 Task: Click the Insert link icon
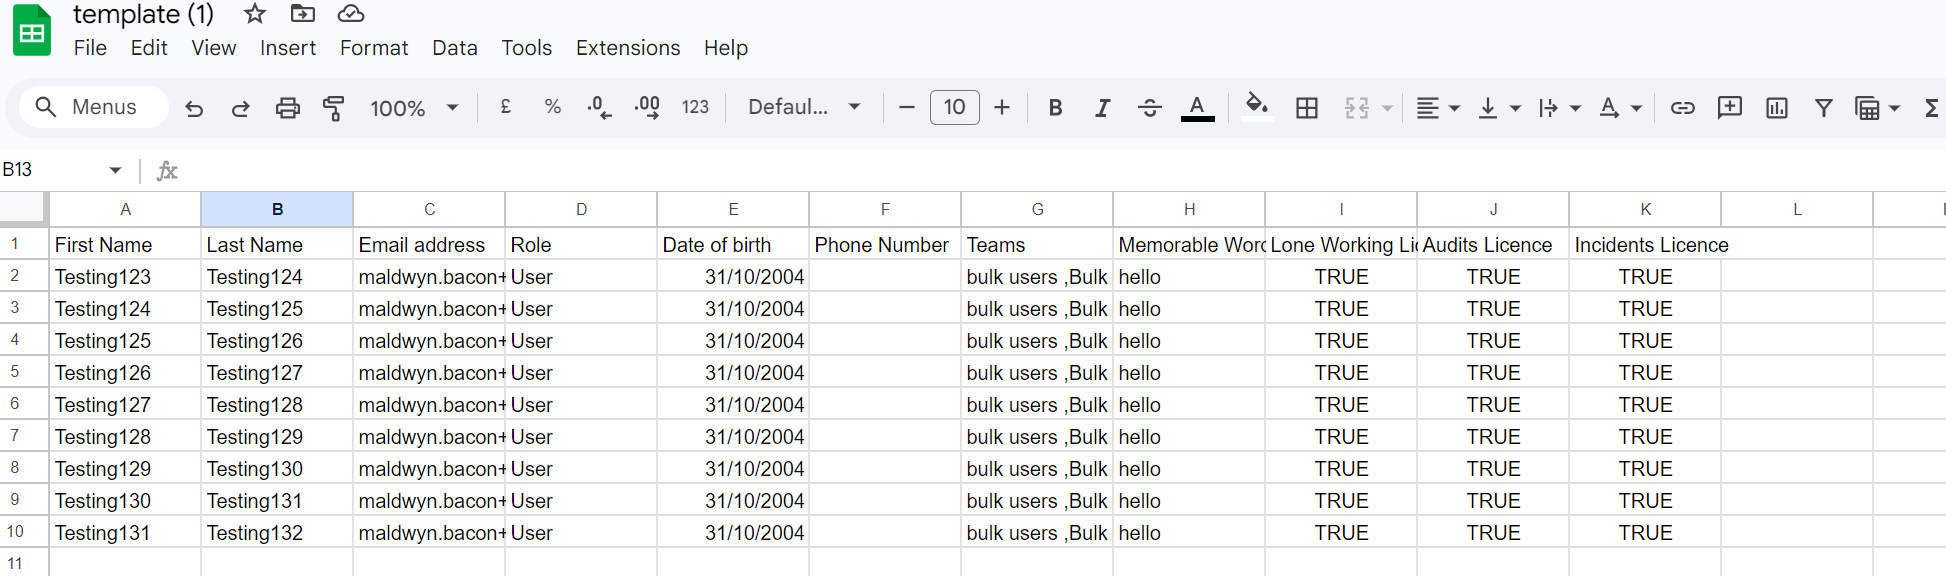pyautogui.click(x=1682, y=108)
